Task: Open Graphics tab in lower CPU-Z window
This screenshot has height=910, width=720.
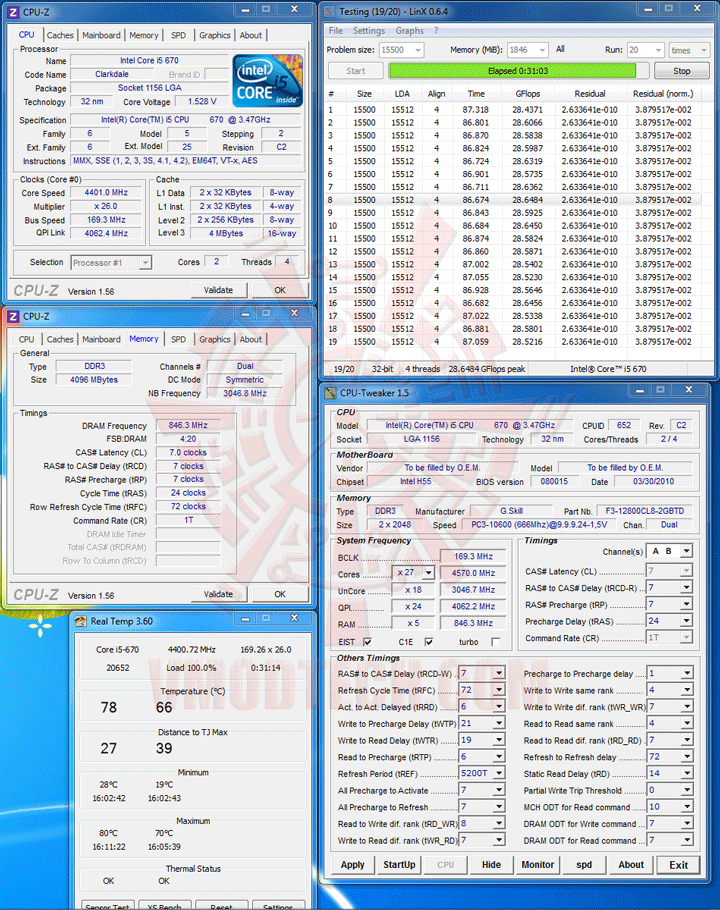Action: point(215,340)
